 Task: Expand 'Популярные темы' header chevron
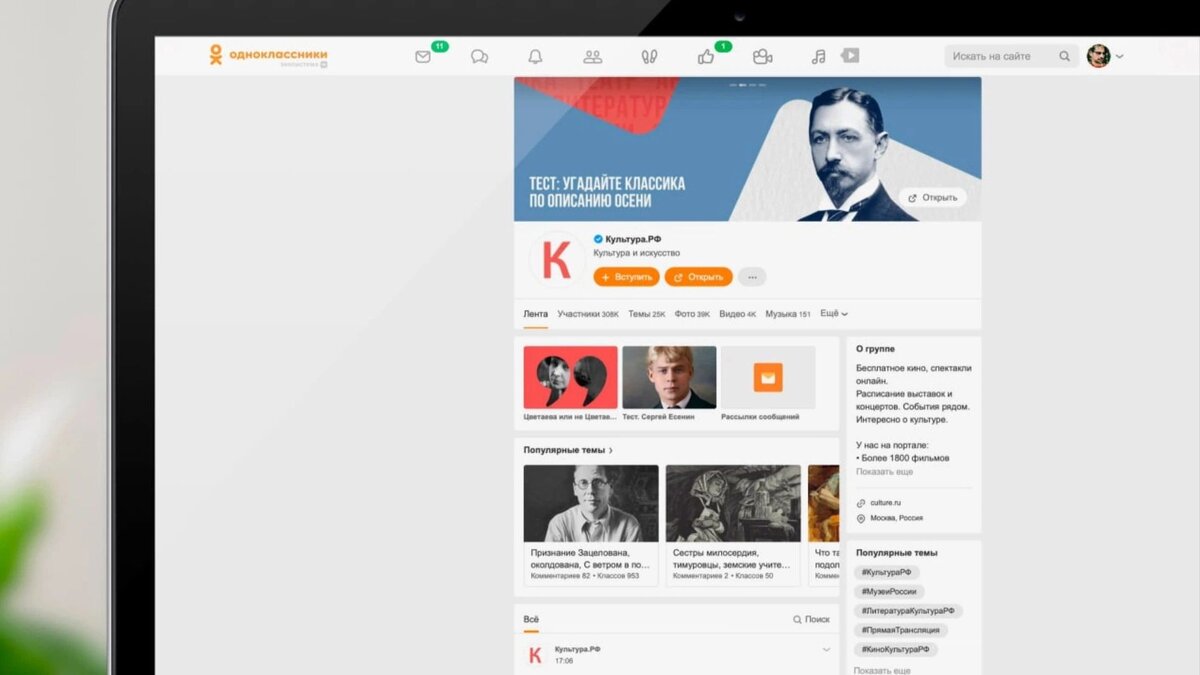611,450
